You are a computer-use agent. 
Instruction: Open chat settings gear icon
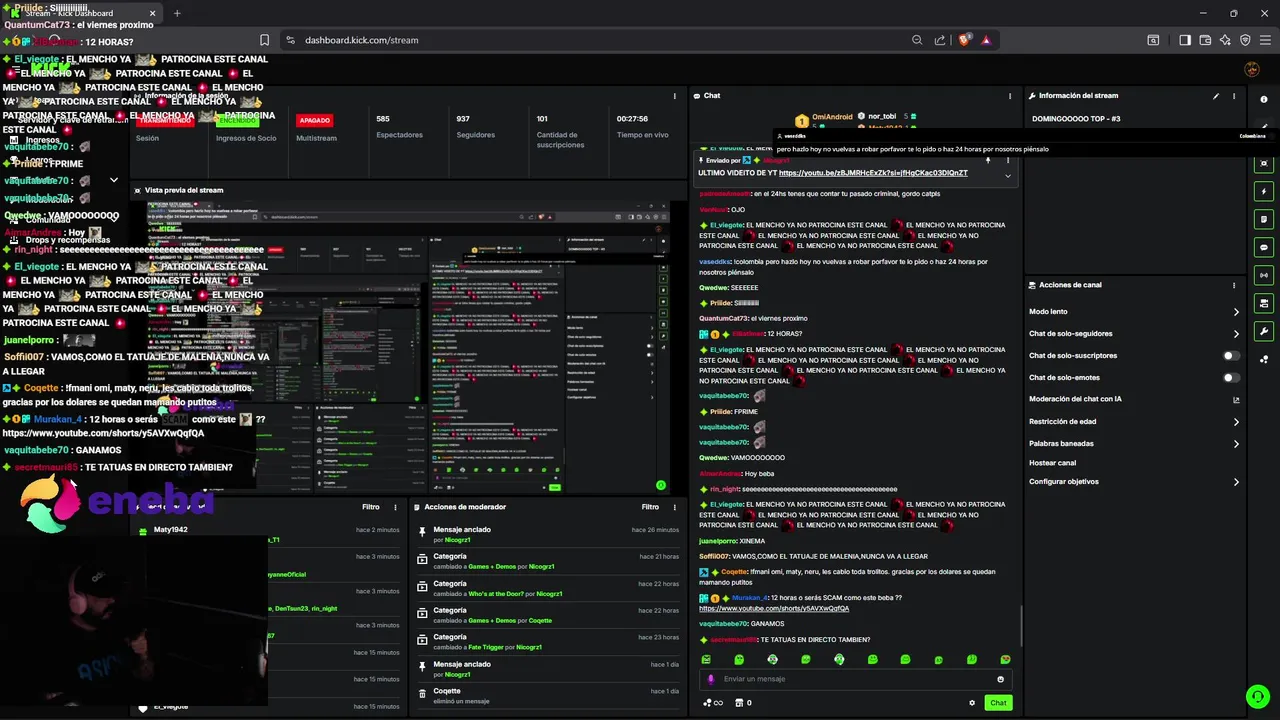click(x=972, y=703)
